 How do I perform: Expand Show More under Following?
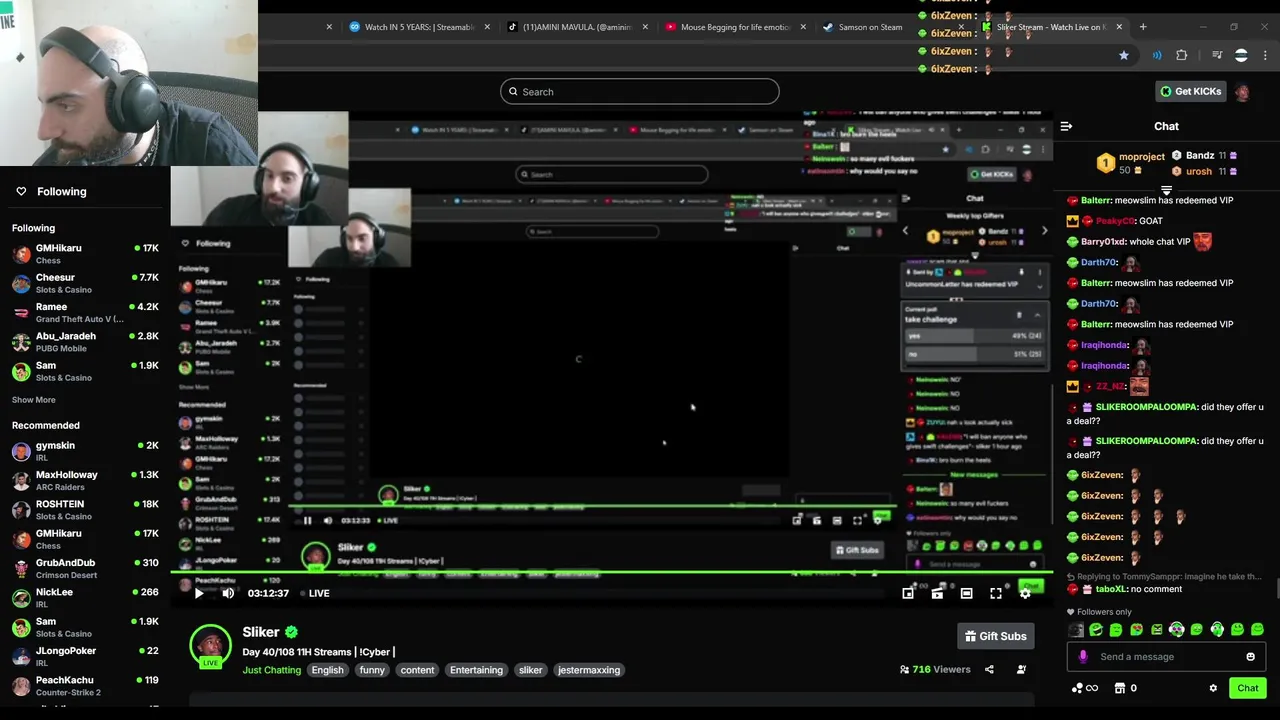34,400
